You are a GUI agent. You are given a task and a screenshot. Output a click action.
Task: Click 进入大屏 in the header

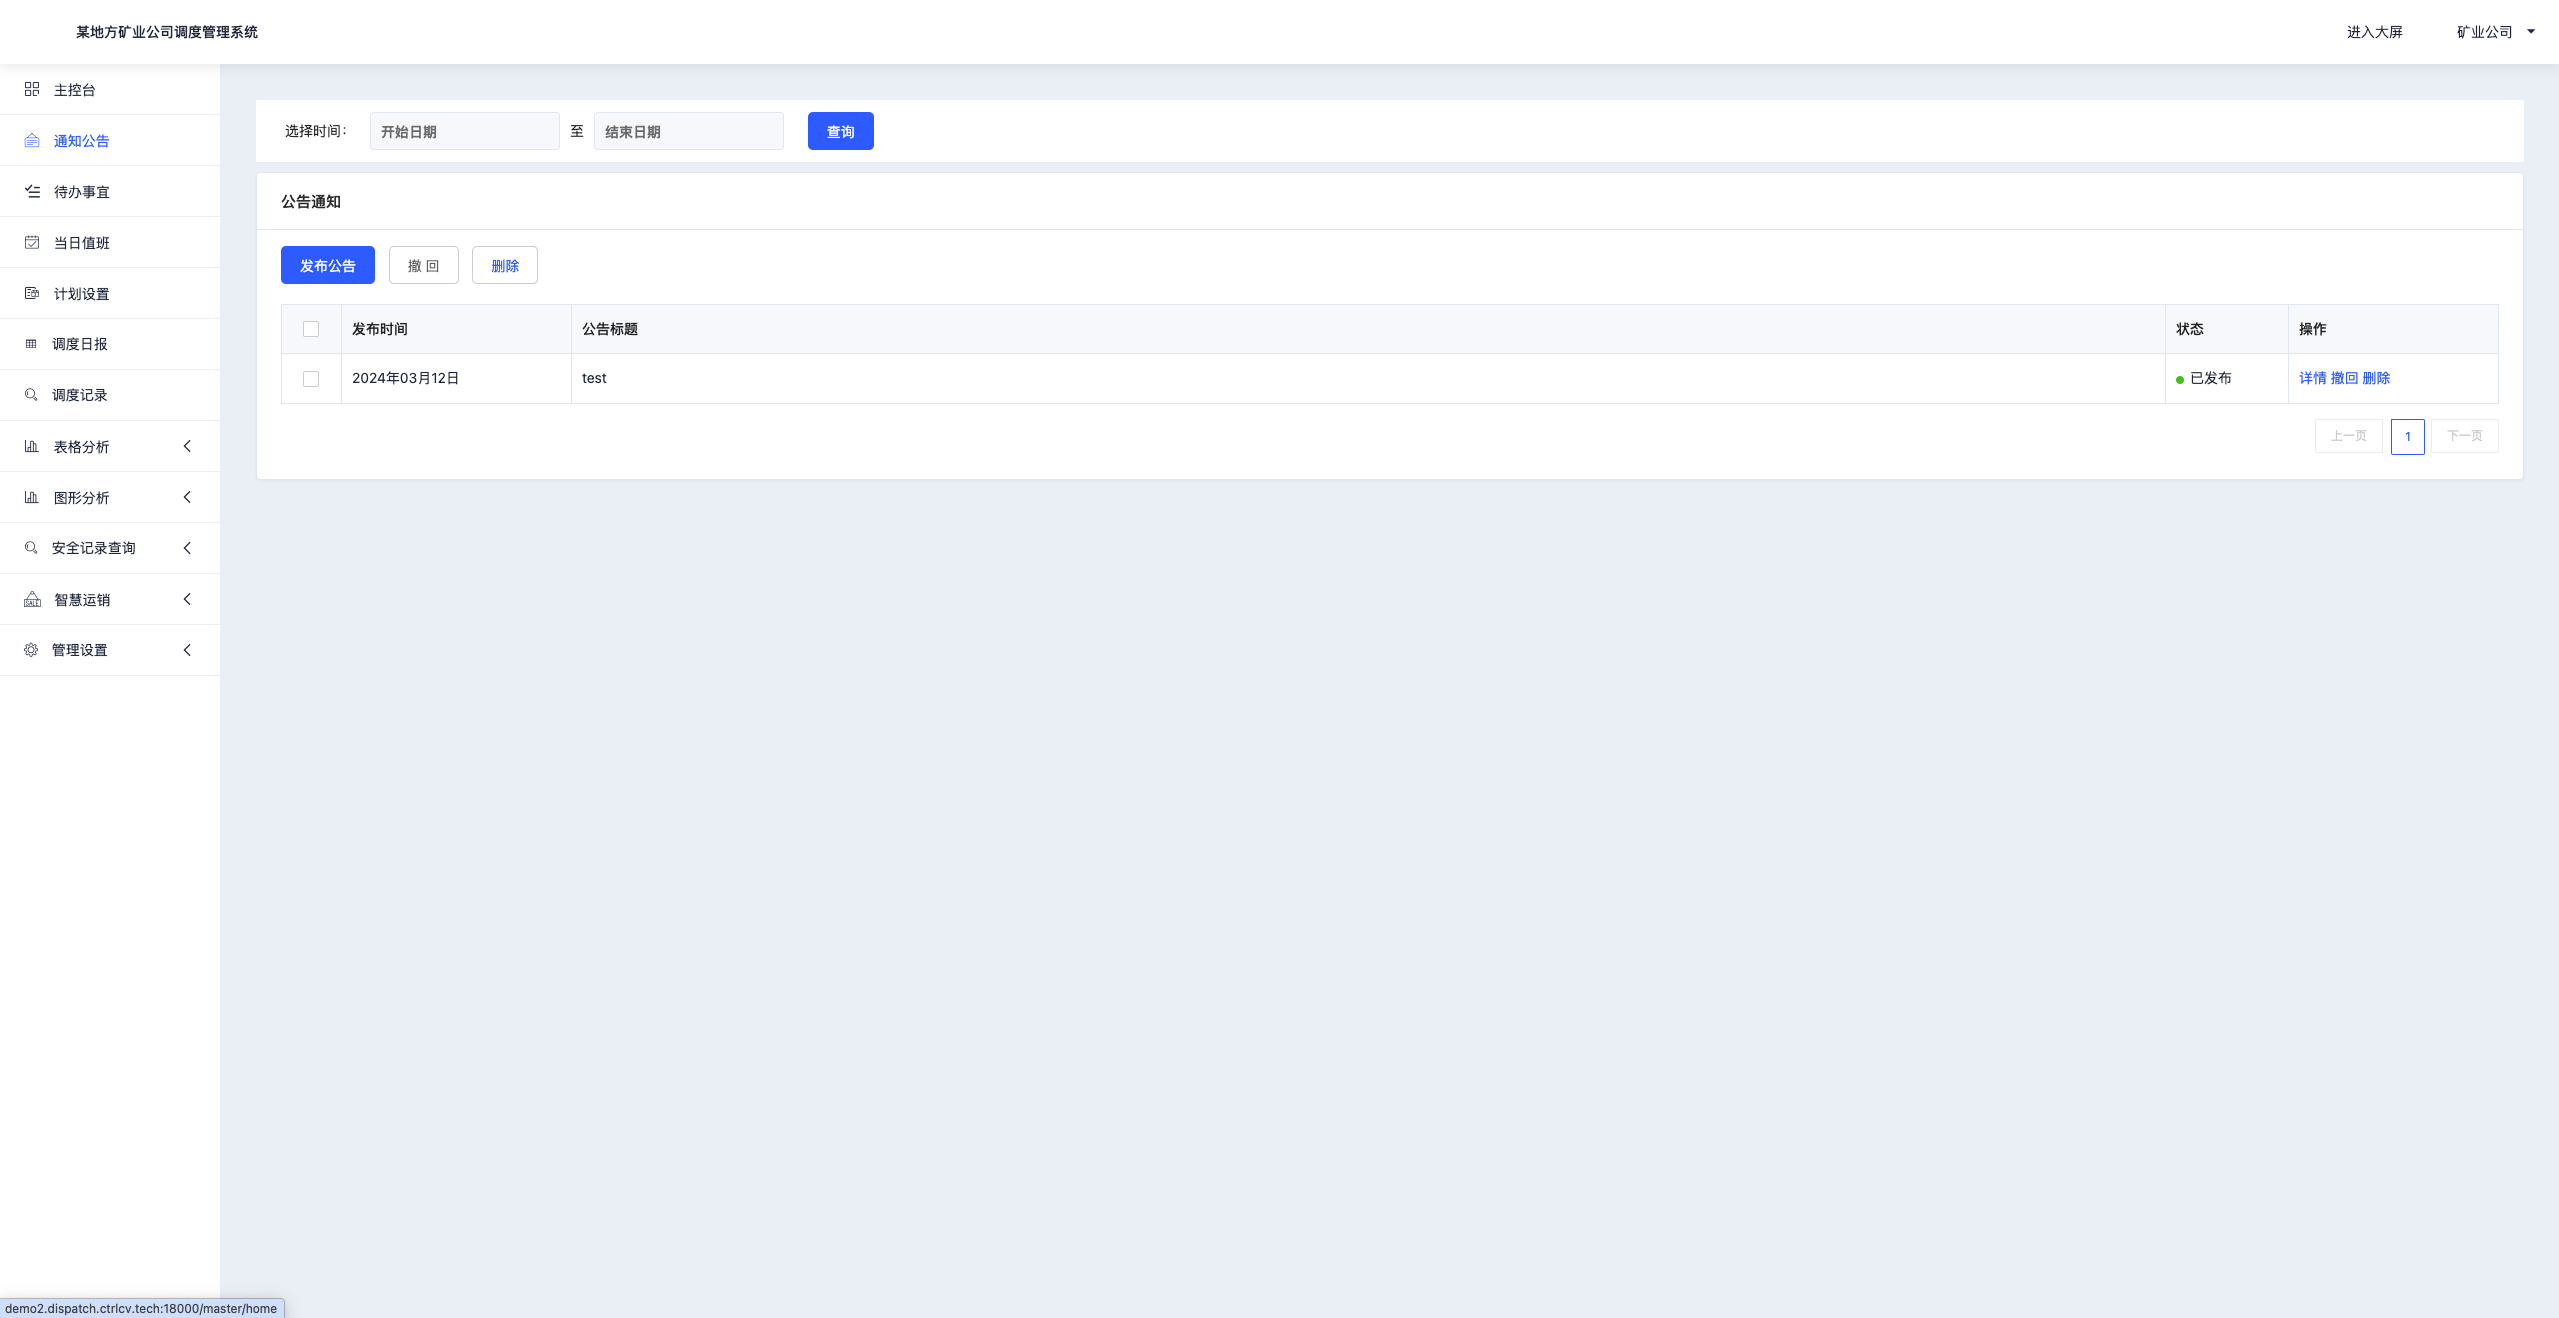2375,32
